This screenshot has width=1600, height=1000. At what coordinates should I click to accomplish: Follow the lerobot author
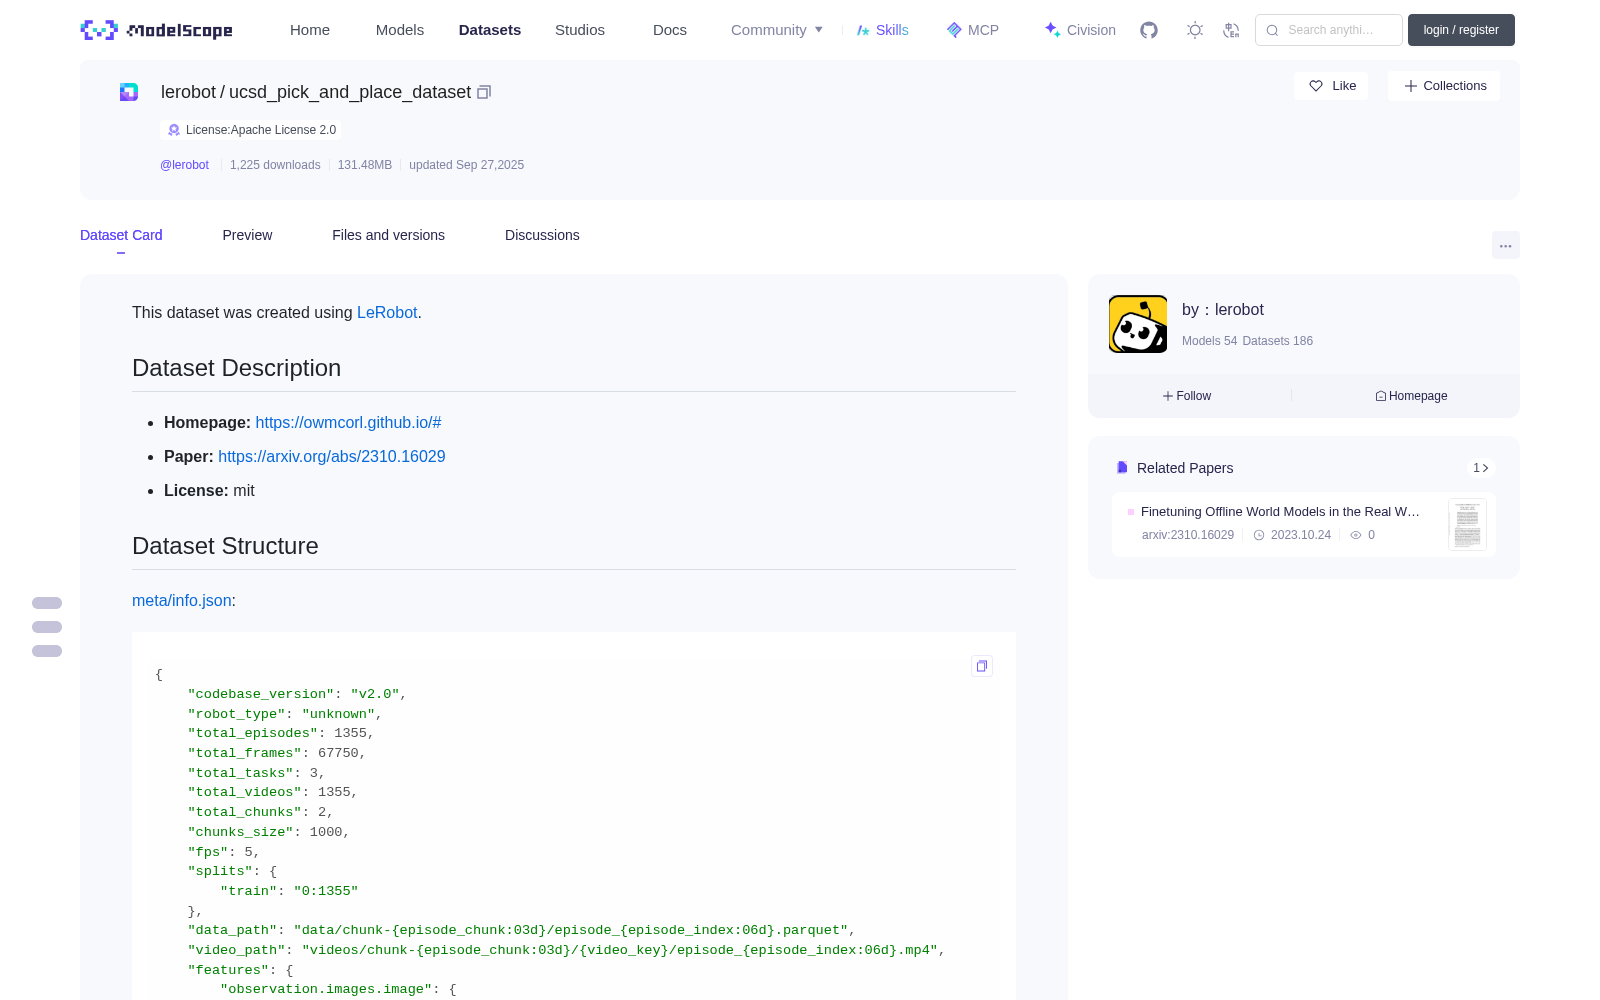click(1187, 396)
